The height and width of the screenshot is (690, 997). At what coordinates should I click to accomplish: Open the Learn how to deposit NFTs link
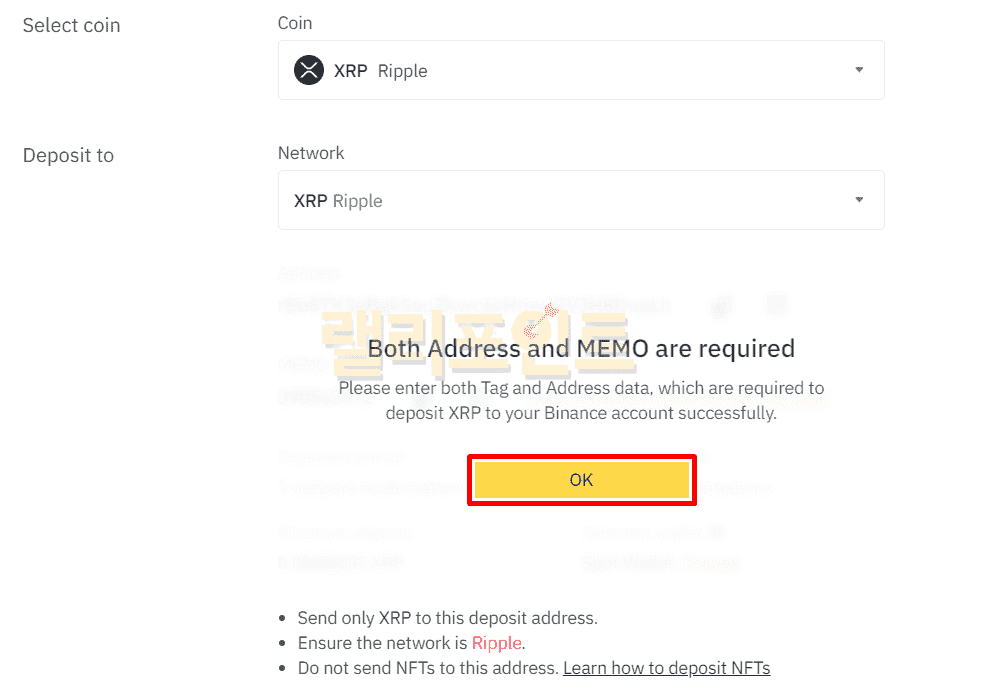(x=666, y=668)
